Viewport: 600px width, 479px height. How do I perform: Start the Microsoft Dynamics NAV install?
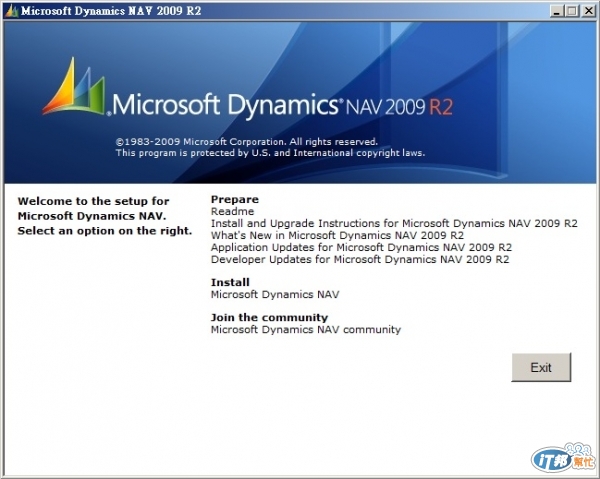(x=275, y=295)
